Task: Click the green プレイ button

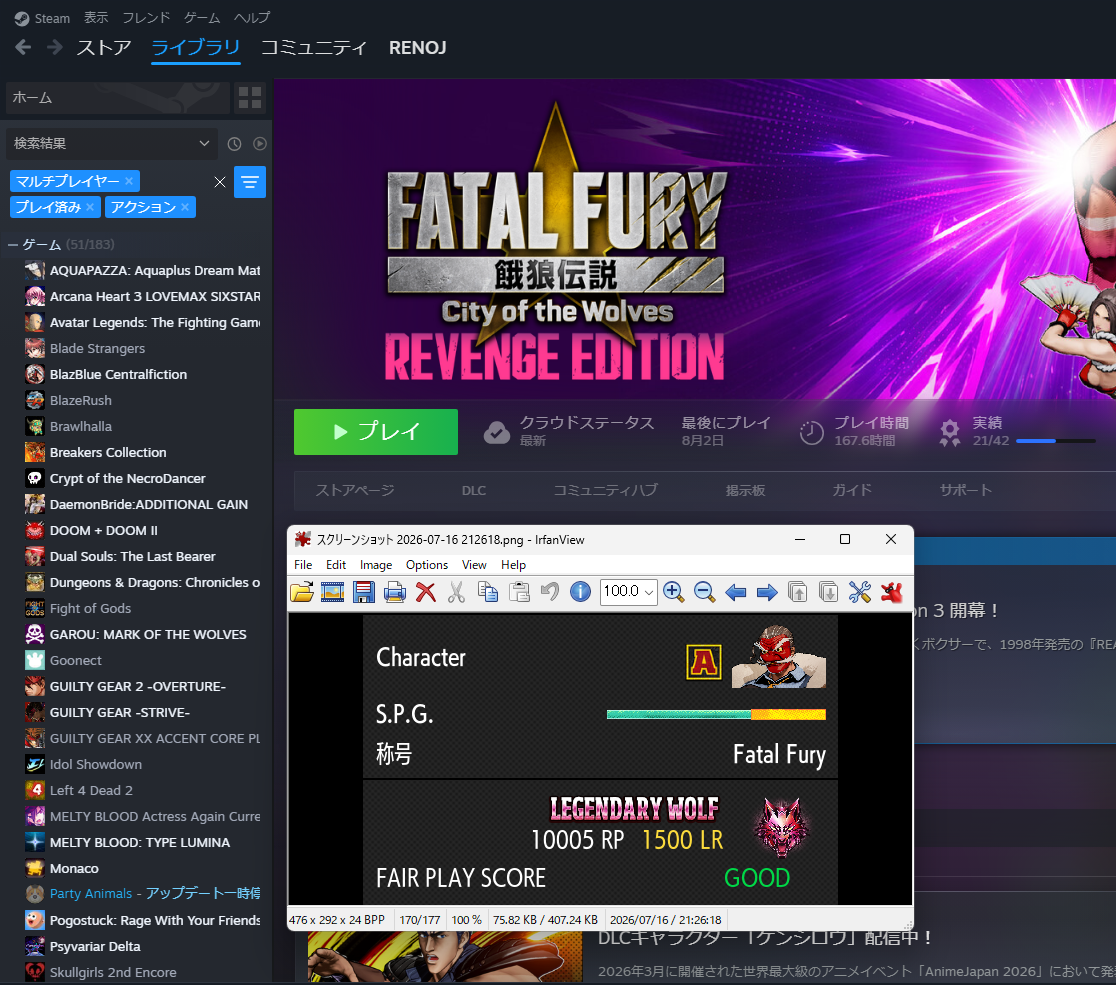Action: [x=376, y=432]
